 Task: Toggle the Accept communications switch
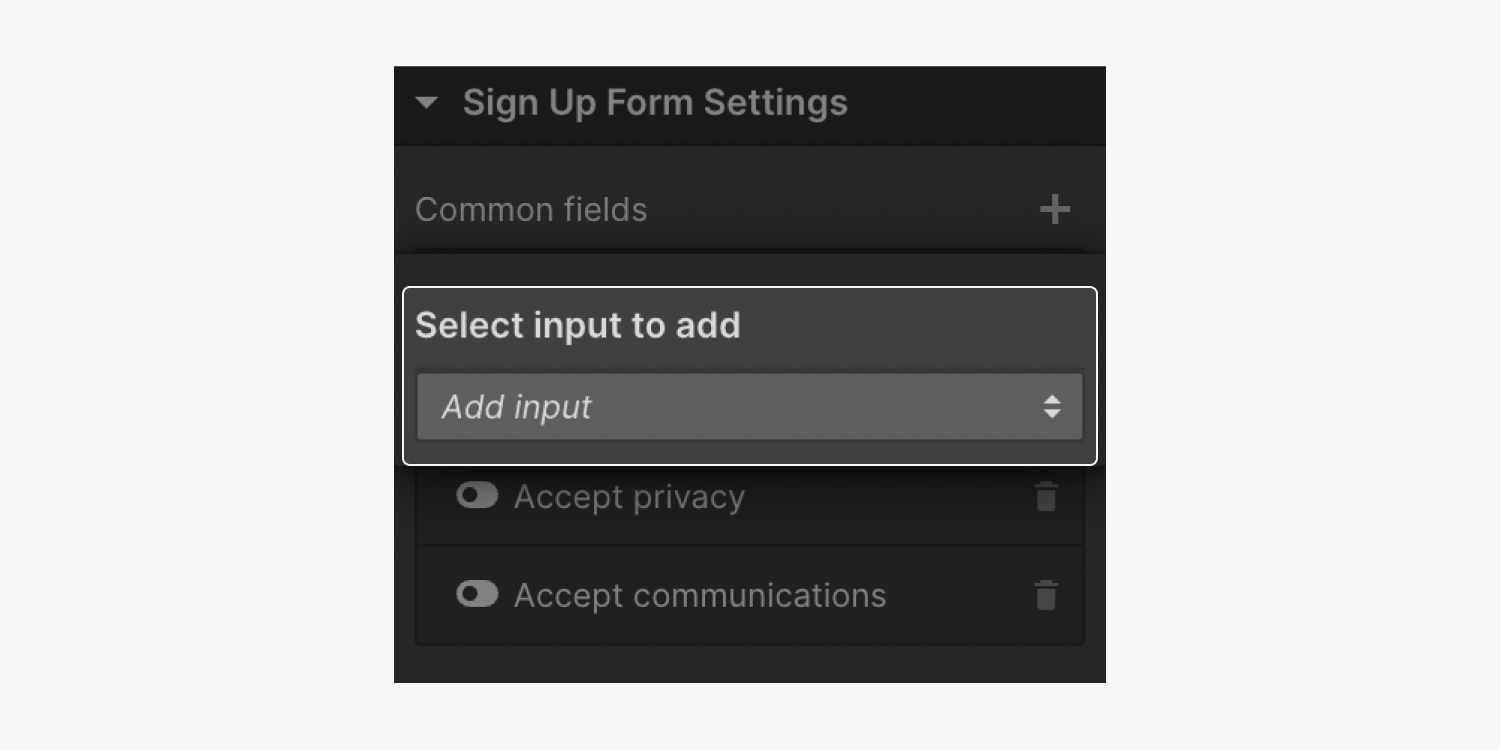point(477,594)
